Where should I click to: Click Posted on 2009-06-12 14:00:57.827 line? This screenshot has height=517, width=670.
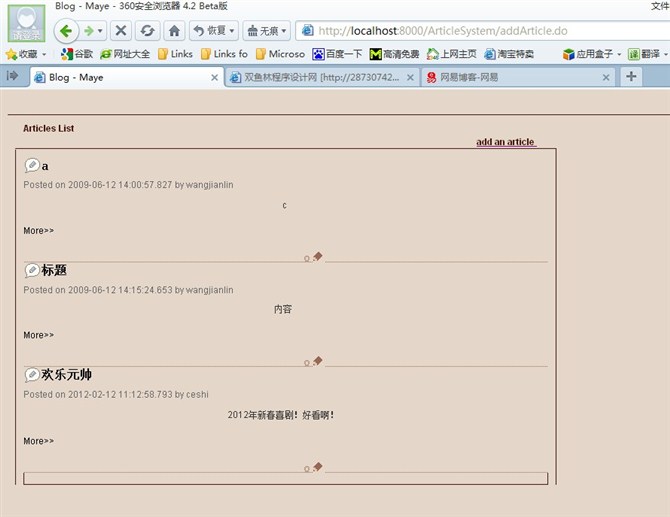coord(128,185)
